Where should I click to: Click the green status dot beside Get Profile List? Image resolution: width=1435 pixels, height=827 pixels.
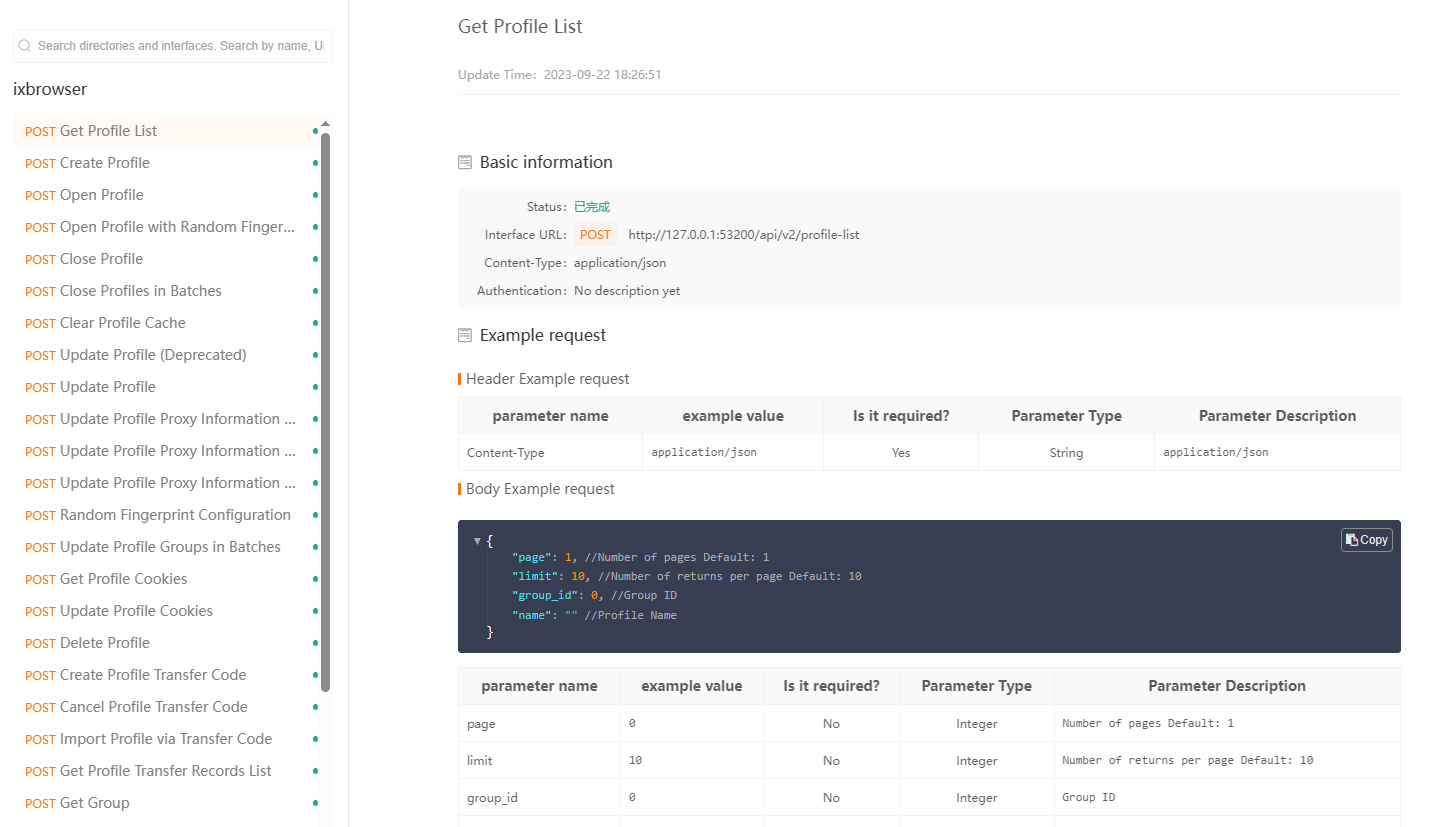coord(315,130)
